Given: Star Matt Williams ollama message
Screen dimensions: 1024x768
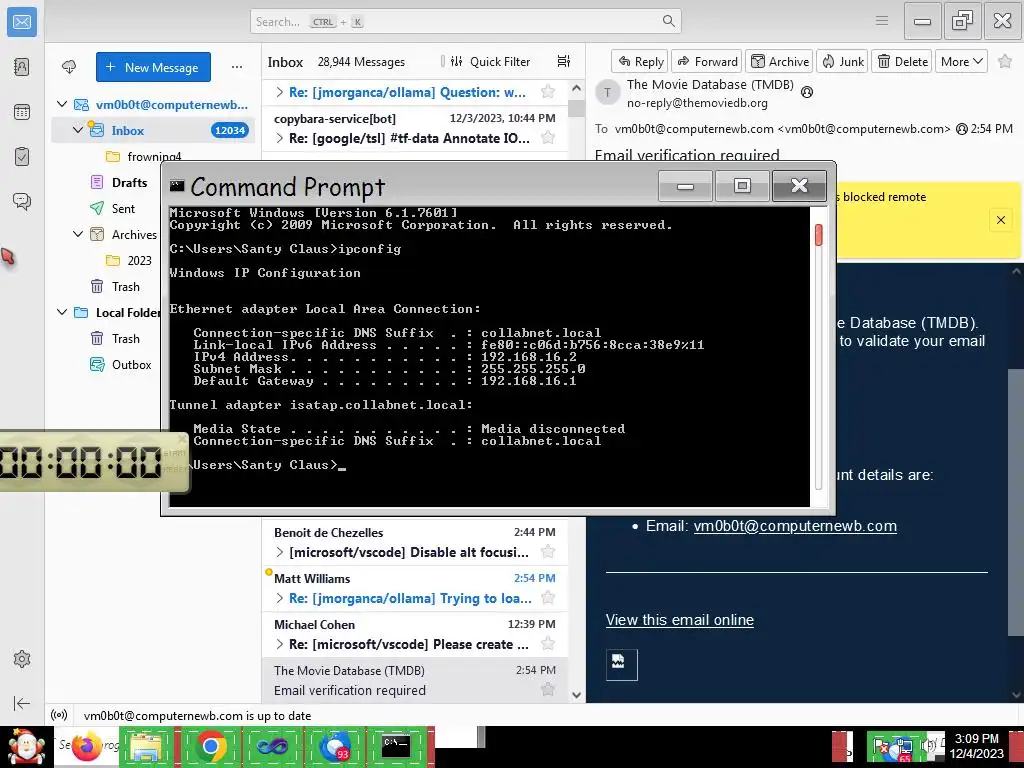Looking at the screenshot, I should click(x=548, y=598).
